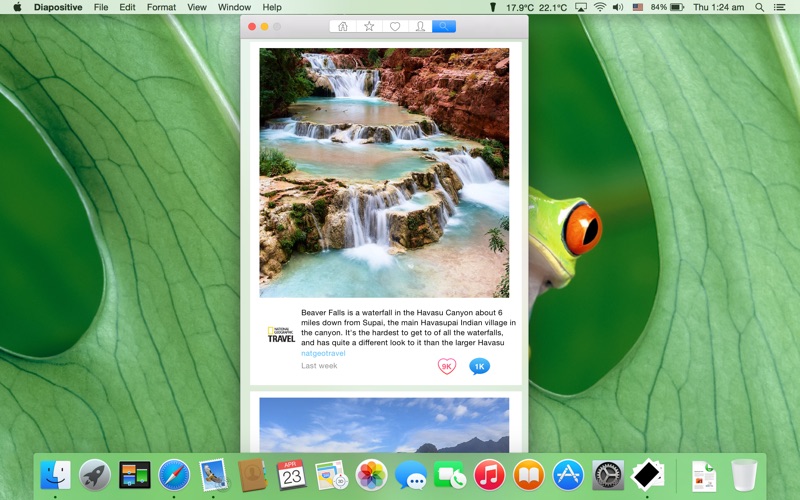800x500 pixels.
Task: Open the Apple menu
Action: tap(17, 7)
